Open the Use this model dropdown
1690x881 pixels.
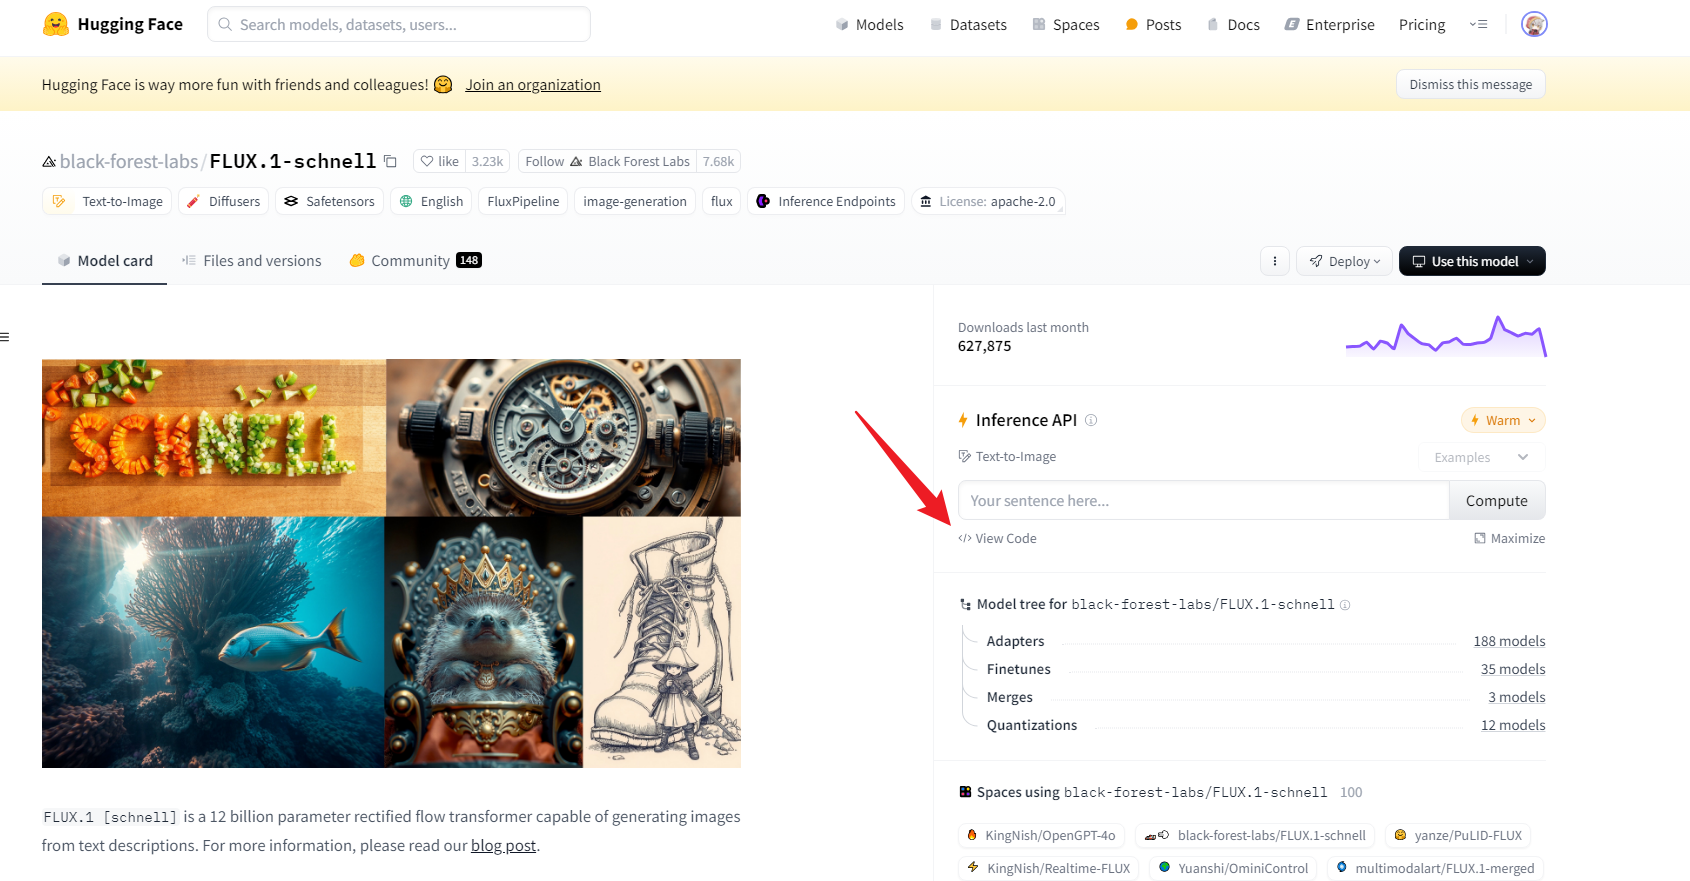(1472, 261)
